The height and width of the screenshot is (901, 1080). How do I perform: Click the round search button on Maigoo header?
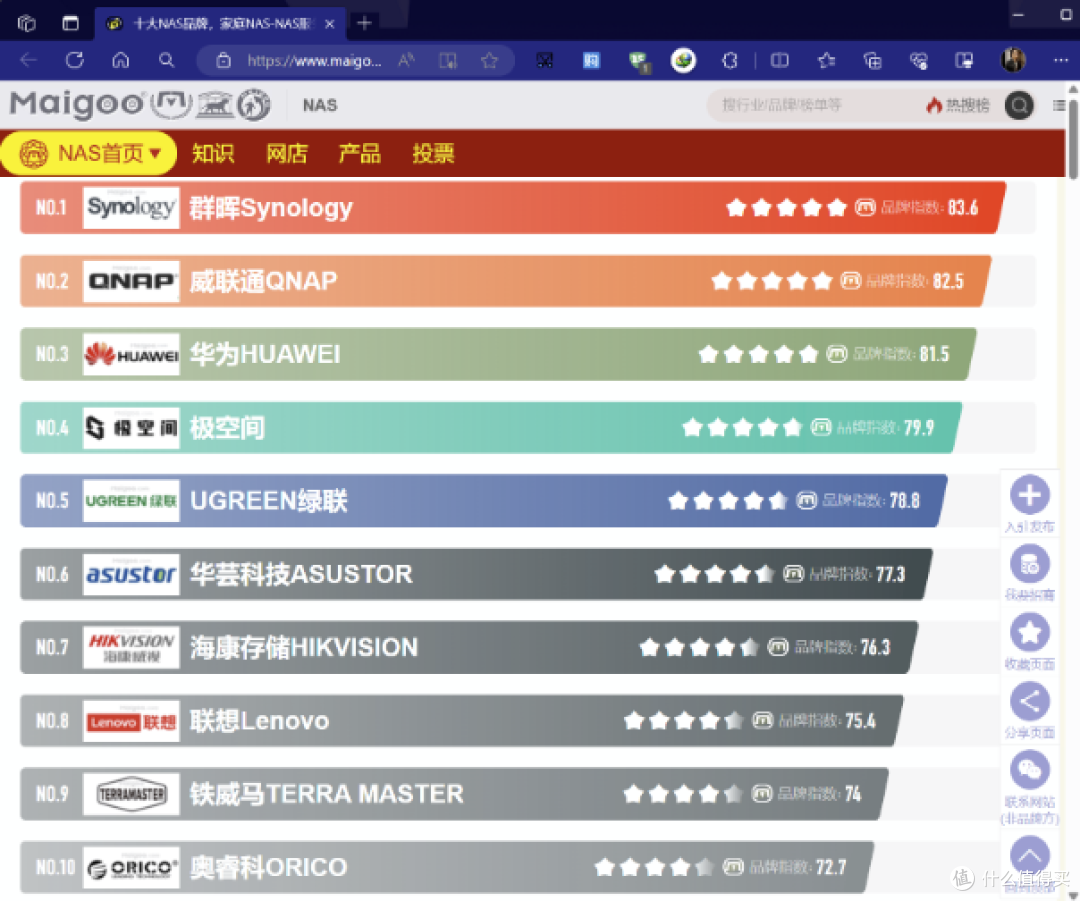[1019, 105]
